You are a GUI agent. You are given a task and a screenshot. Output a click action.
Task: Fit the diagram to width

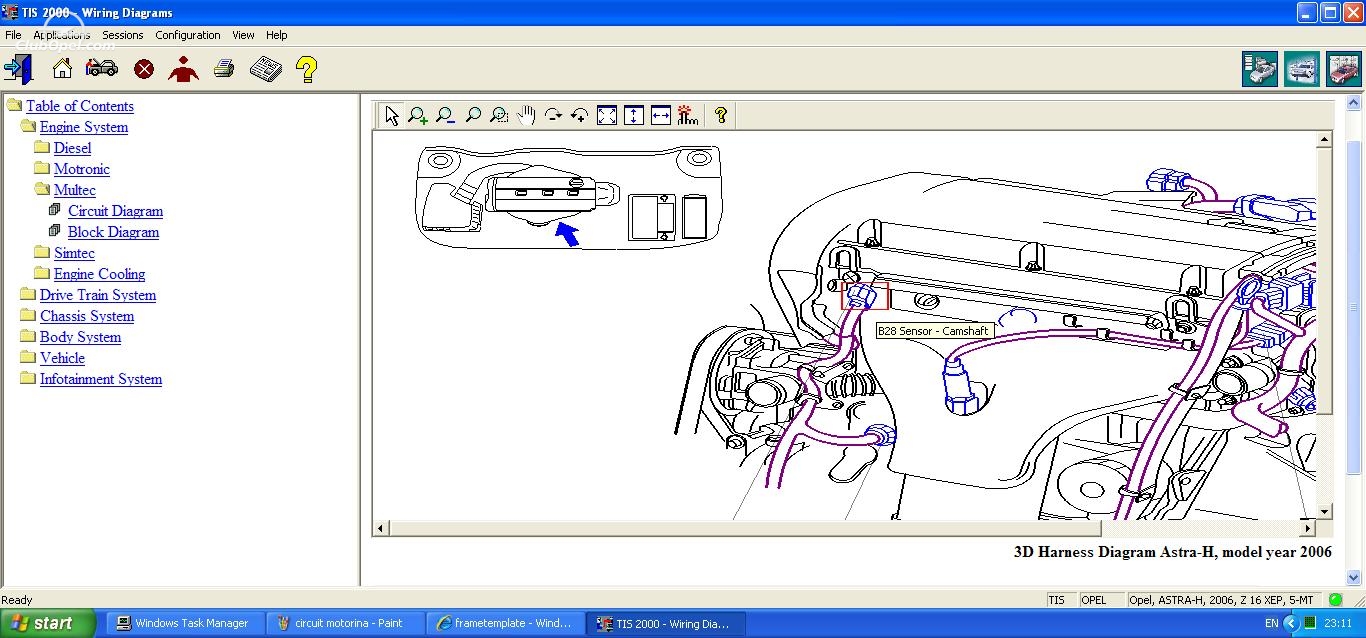pyautogui.click(x=660, y=115)
